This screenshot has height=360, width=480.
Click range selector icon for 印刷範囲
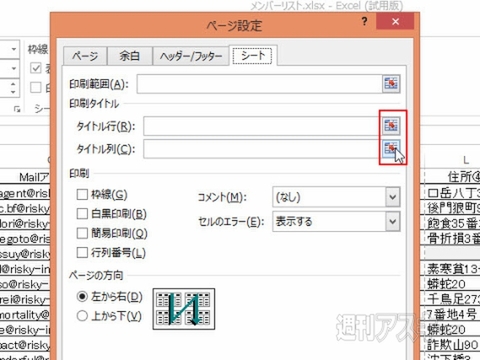(391, 84)
